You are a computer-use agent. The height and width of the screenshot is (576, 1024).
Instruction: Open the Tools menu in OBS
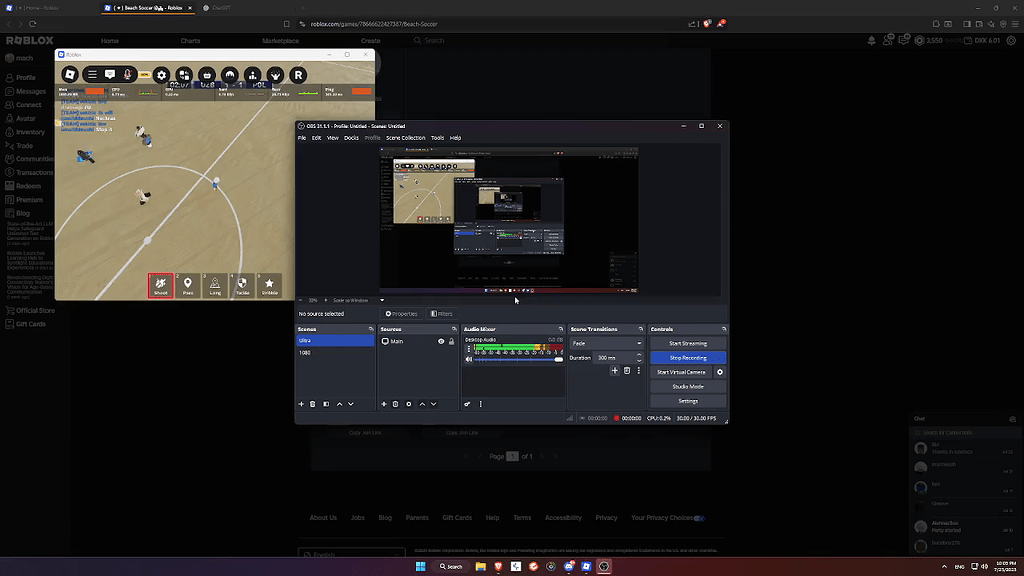pyautogui.click(x=437, y=137)
